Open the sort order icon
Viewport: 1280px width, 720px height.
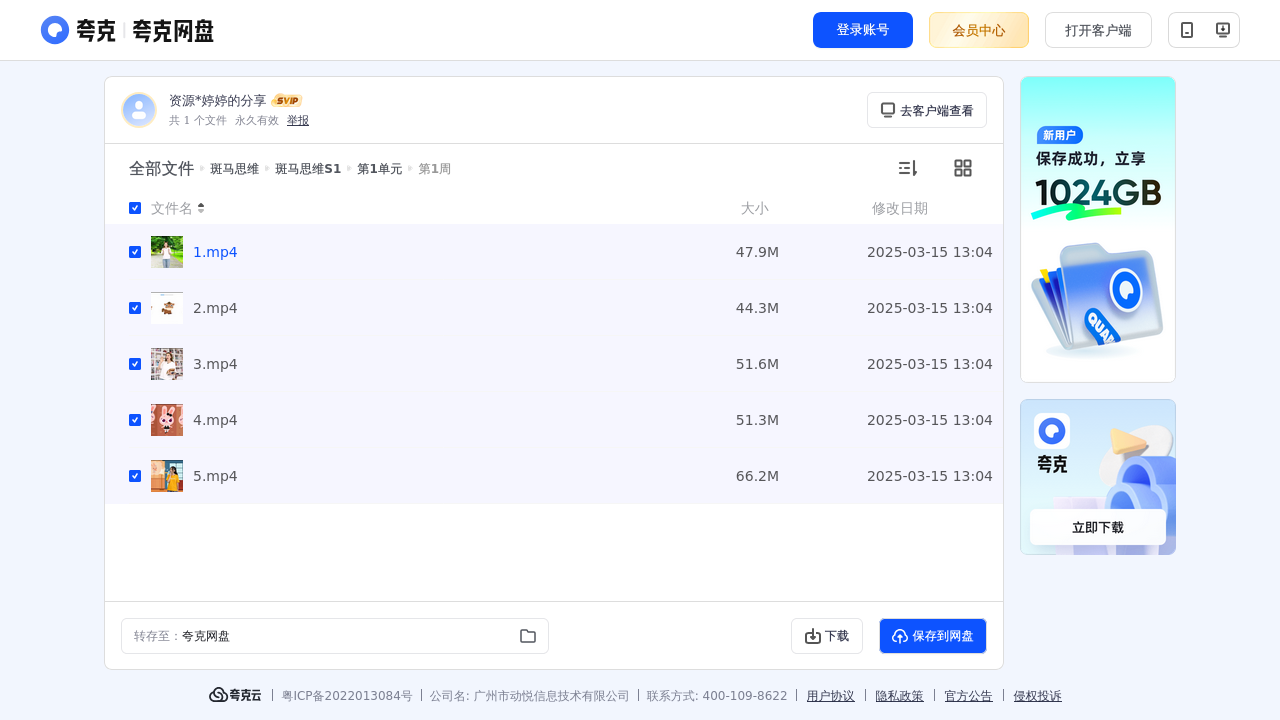907,168
